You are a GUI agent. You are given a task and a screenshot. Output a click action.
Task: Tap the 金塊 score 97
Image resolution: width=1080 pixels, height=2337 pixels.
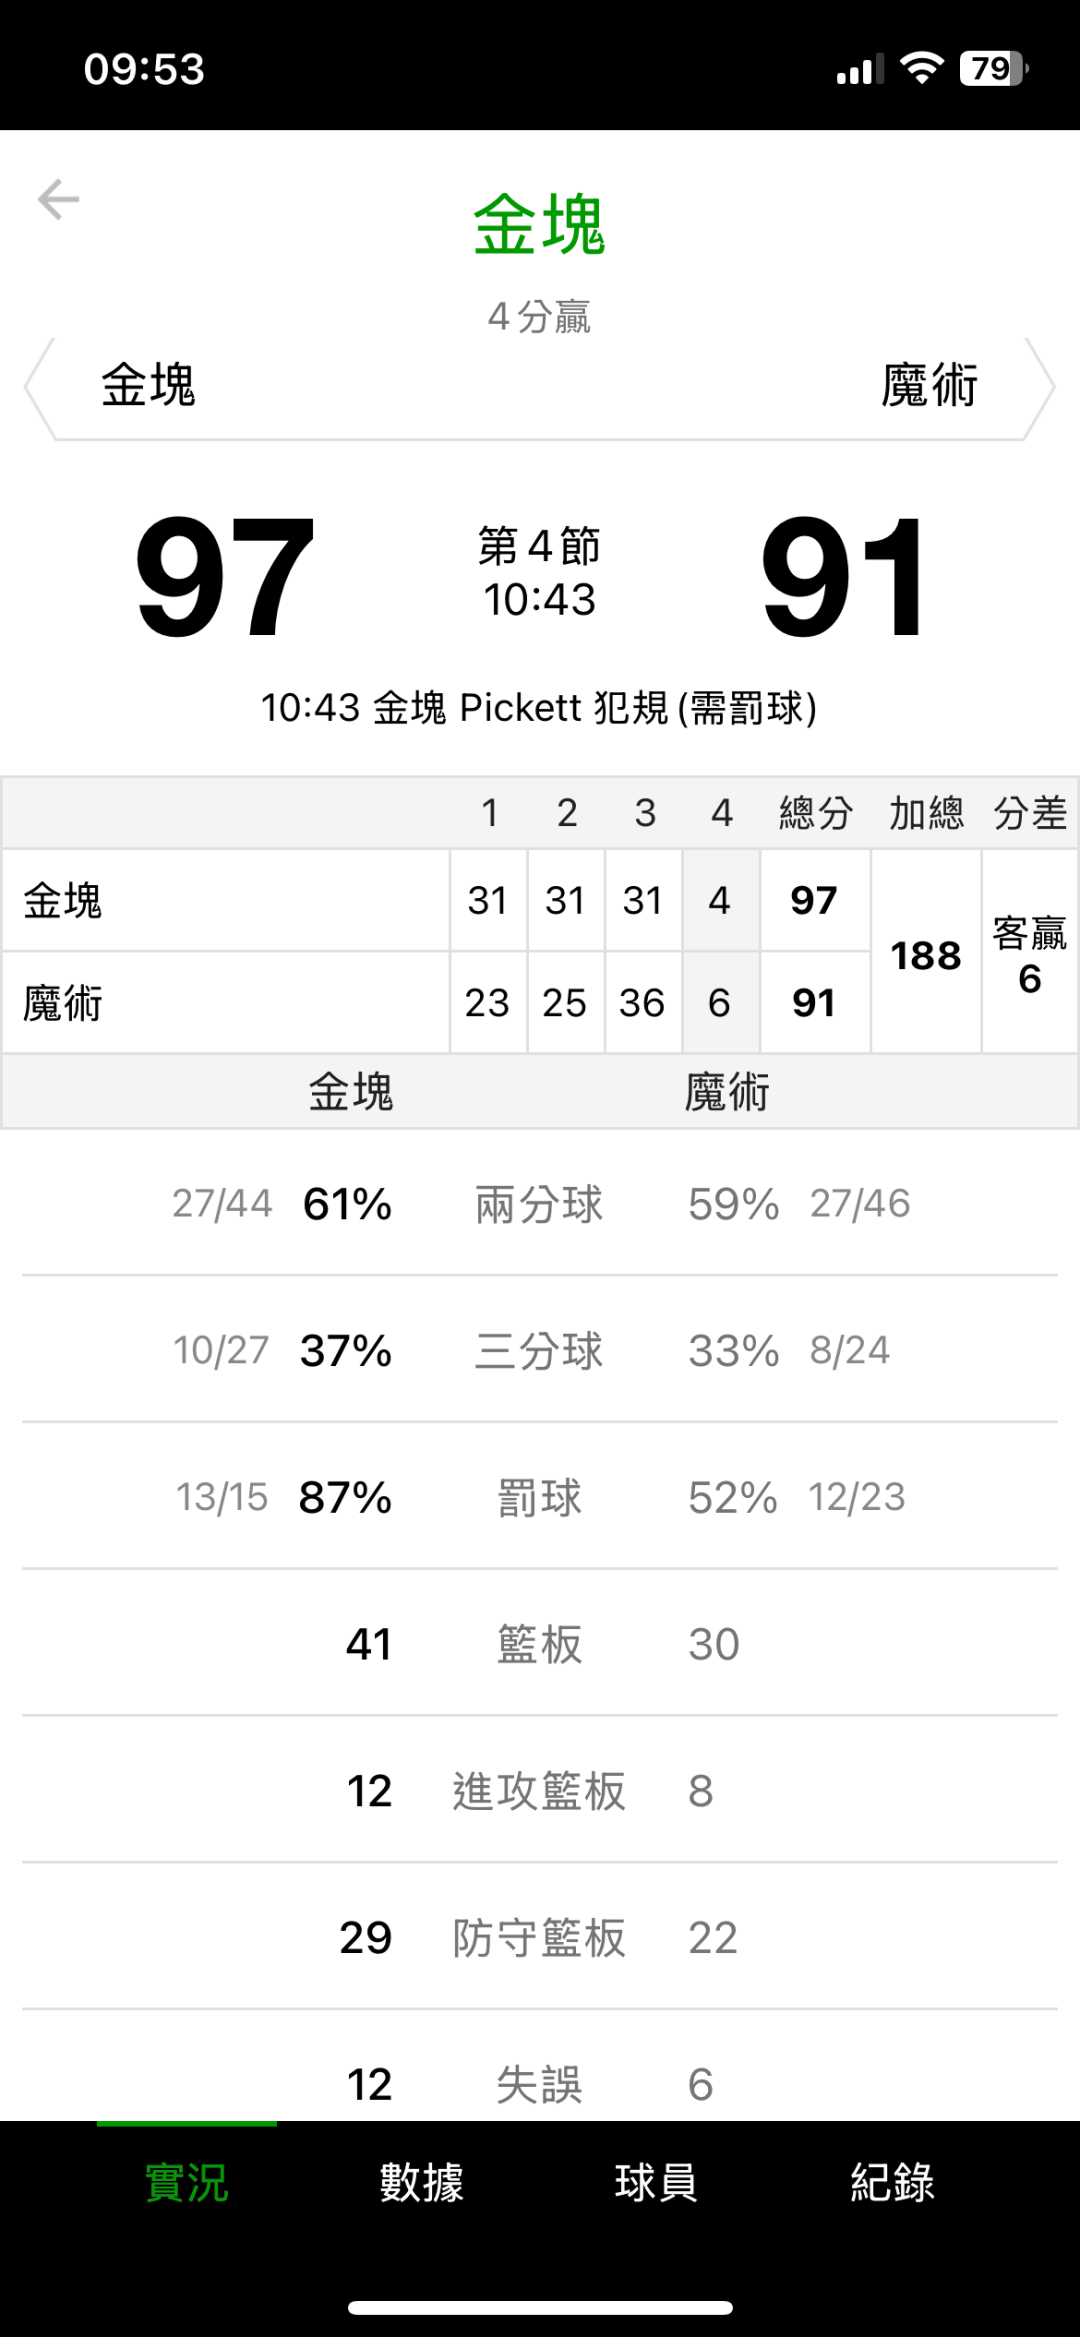(x=225, y=576)
